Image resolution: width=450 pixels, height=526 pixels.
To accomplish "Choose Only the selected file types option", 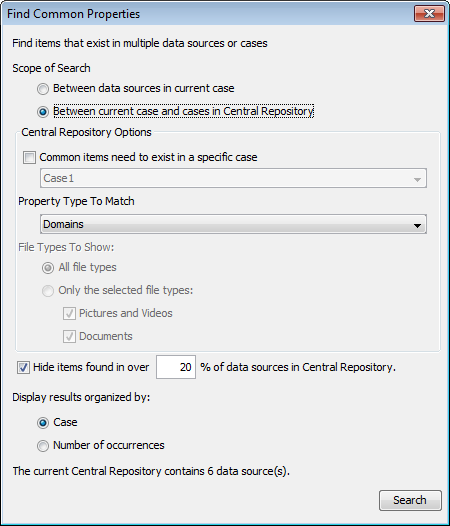I will [x=48, y=291].
